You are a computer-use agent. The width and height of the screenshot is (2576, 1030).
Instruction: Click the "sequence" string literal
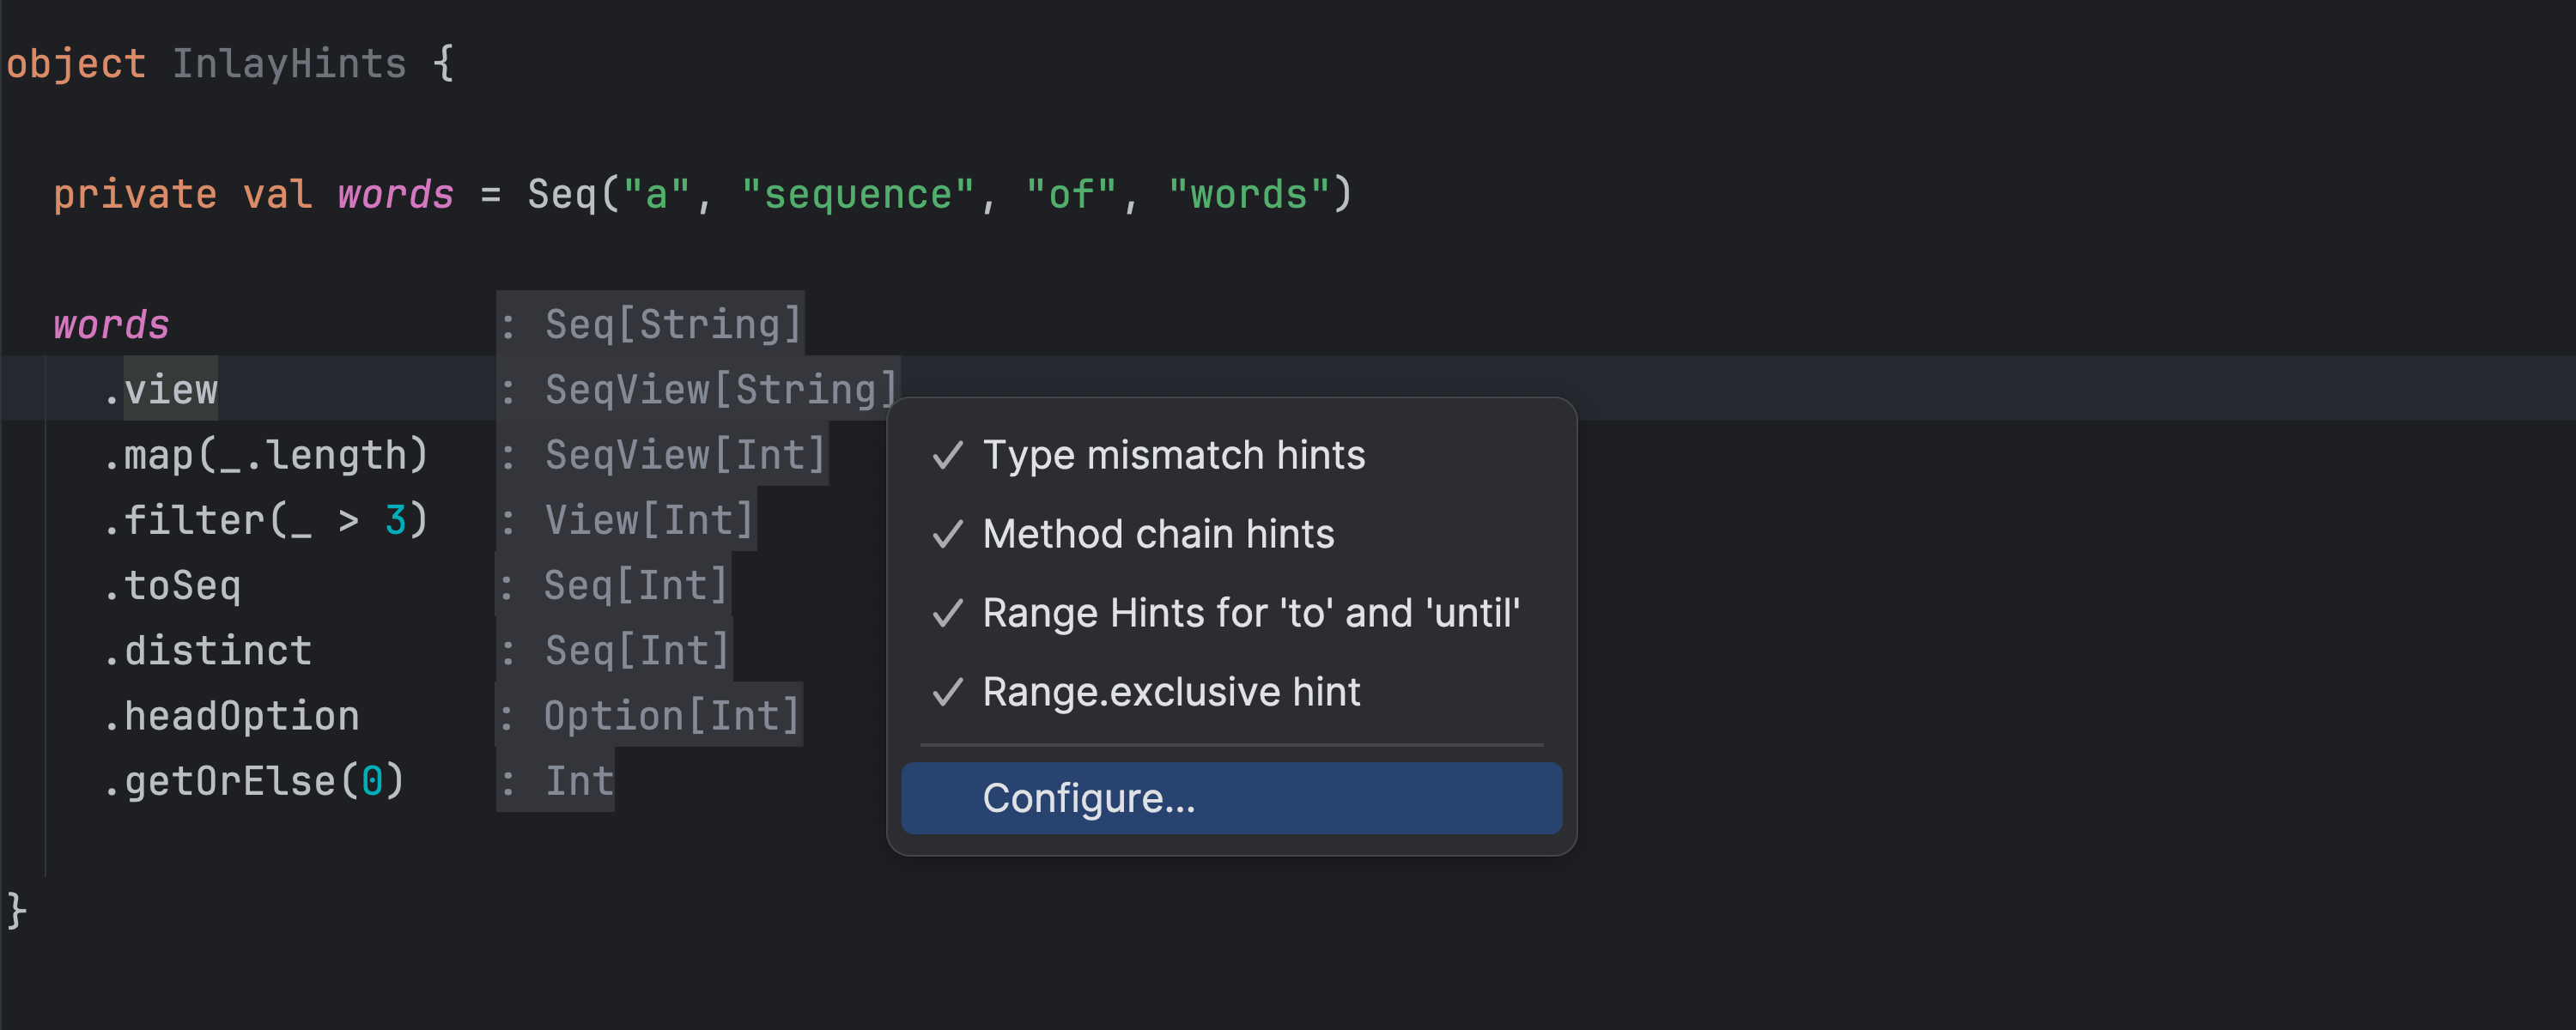pos(857,194)
